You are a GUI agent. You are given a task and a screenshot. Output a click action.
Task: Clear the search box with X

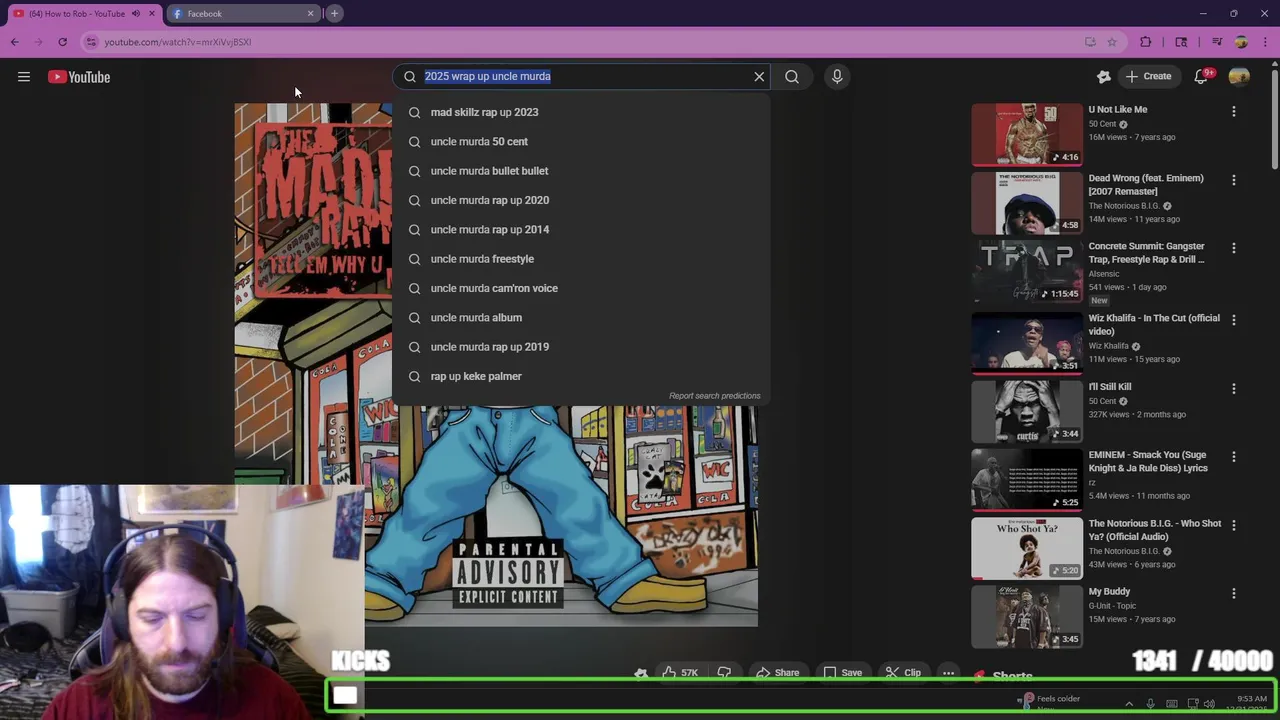click(759, 76)
